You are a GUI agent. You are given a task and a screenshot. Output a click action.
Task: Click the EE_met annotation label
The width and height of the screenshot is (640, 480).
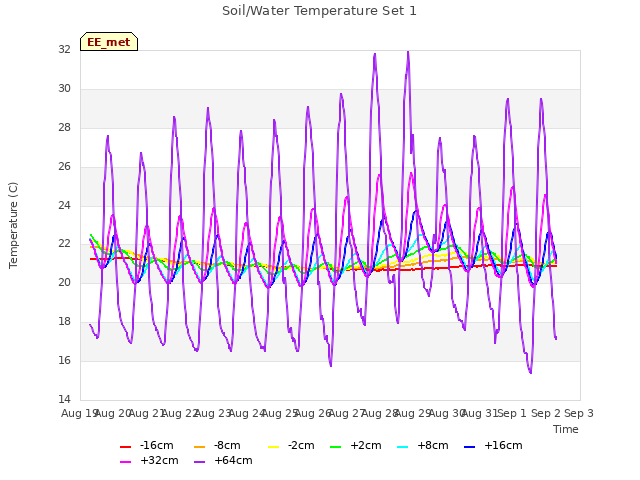(109, 42)
